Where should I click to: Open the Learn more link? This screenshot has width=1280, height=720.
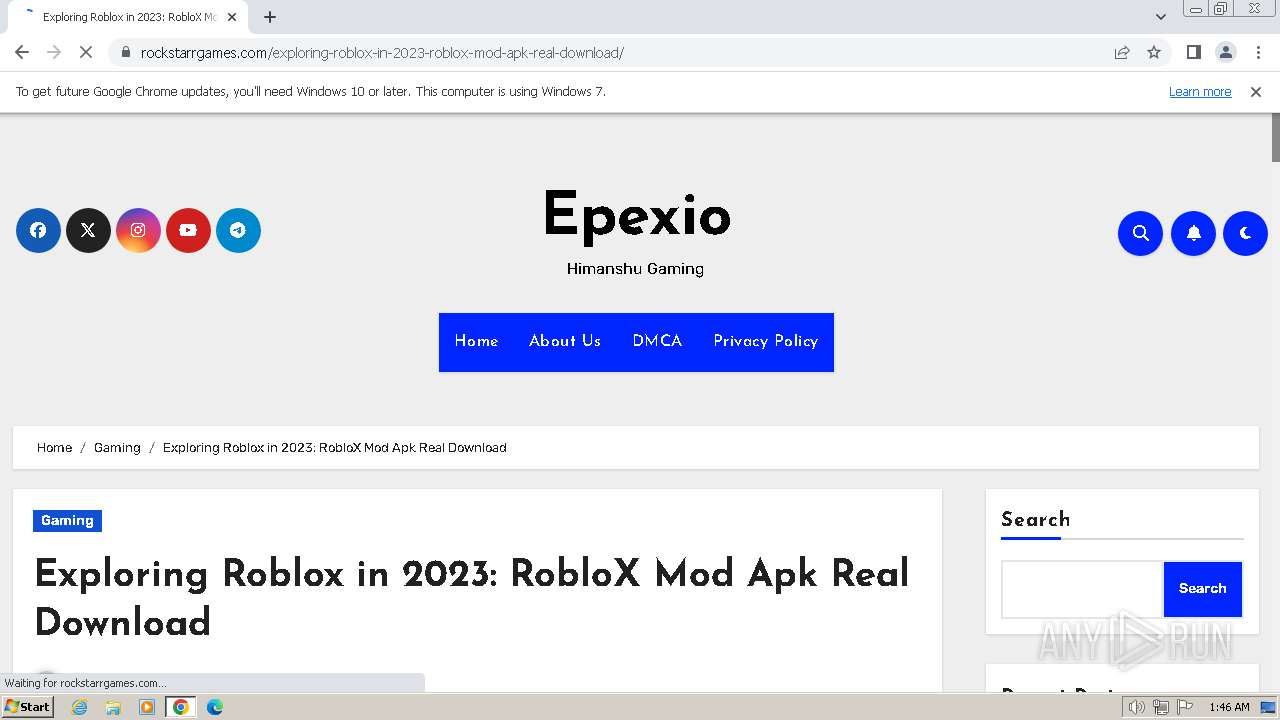coord(1200,92)
